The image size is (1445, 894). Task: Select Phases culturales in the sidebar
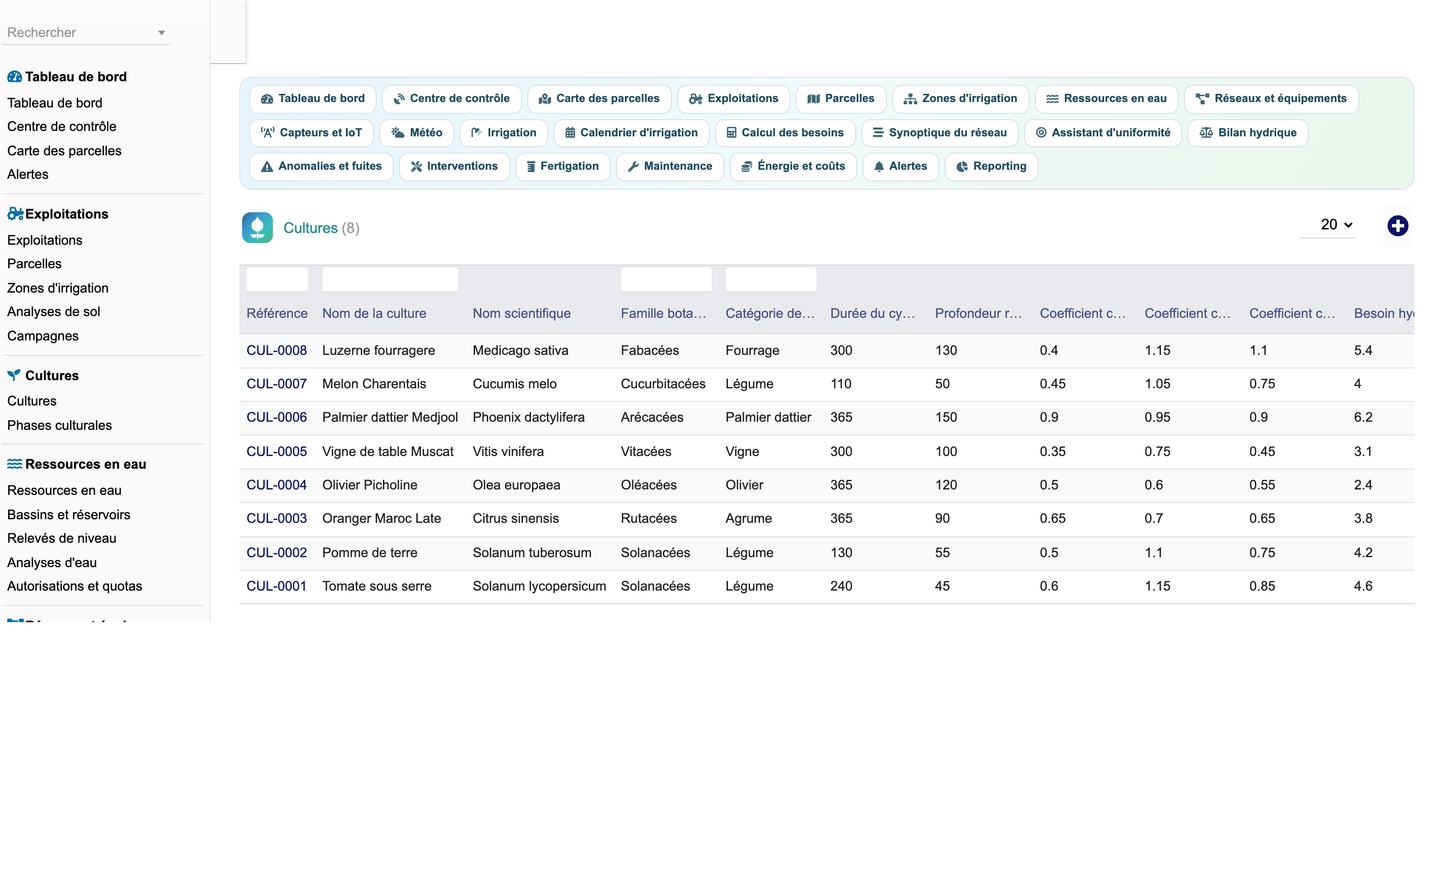point(59,425)
